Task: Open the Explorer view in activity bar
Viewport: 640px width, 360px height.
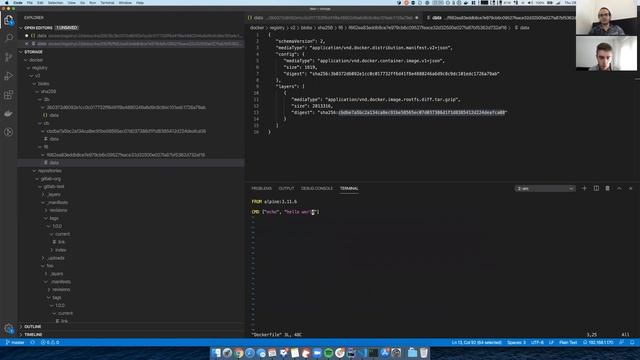Action: [x=9, y=20]
